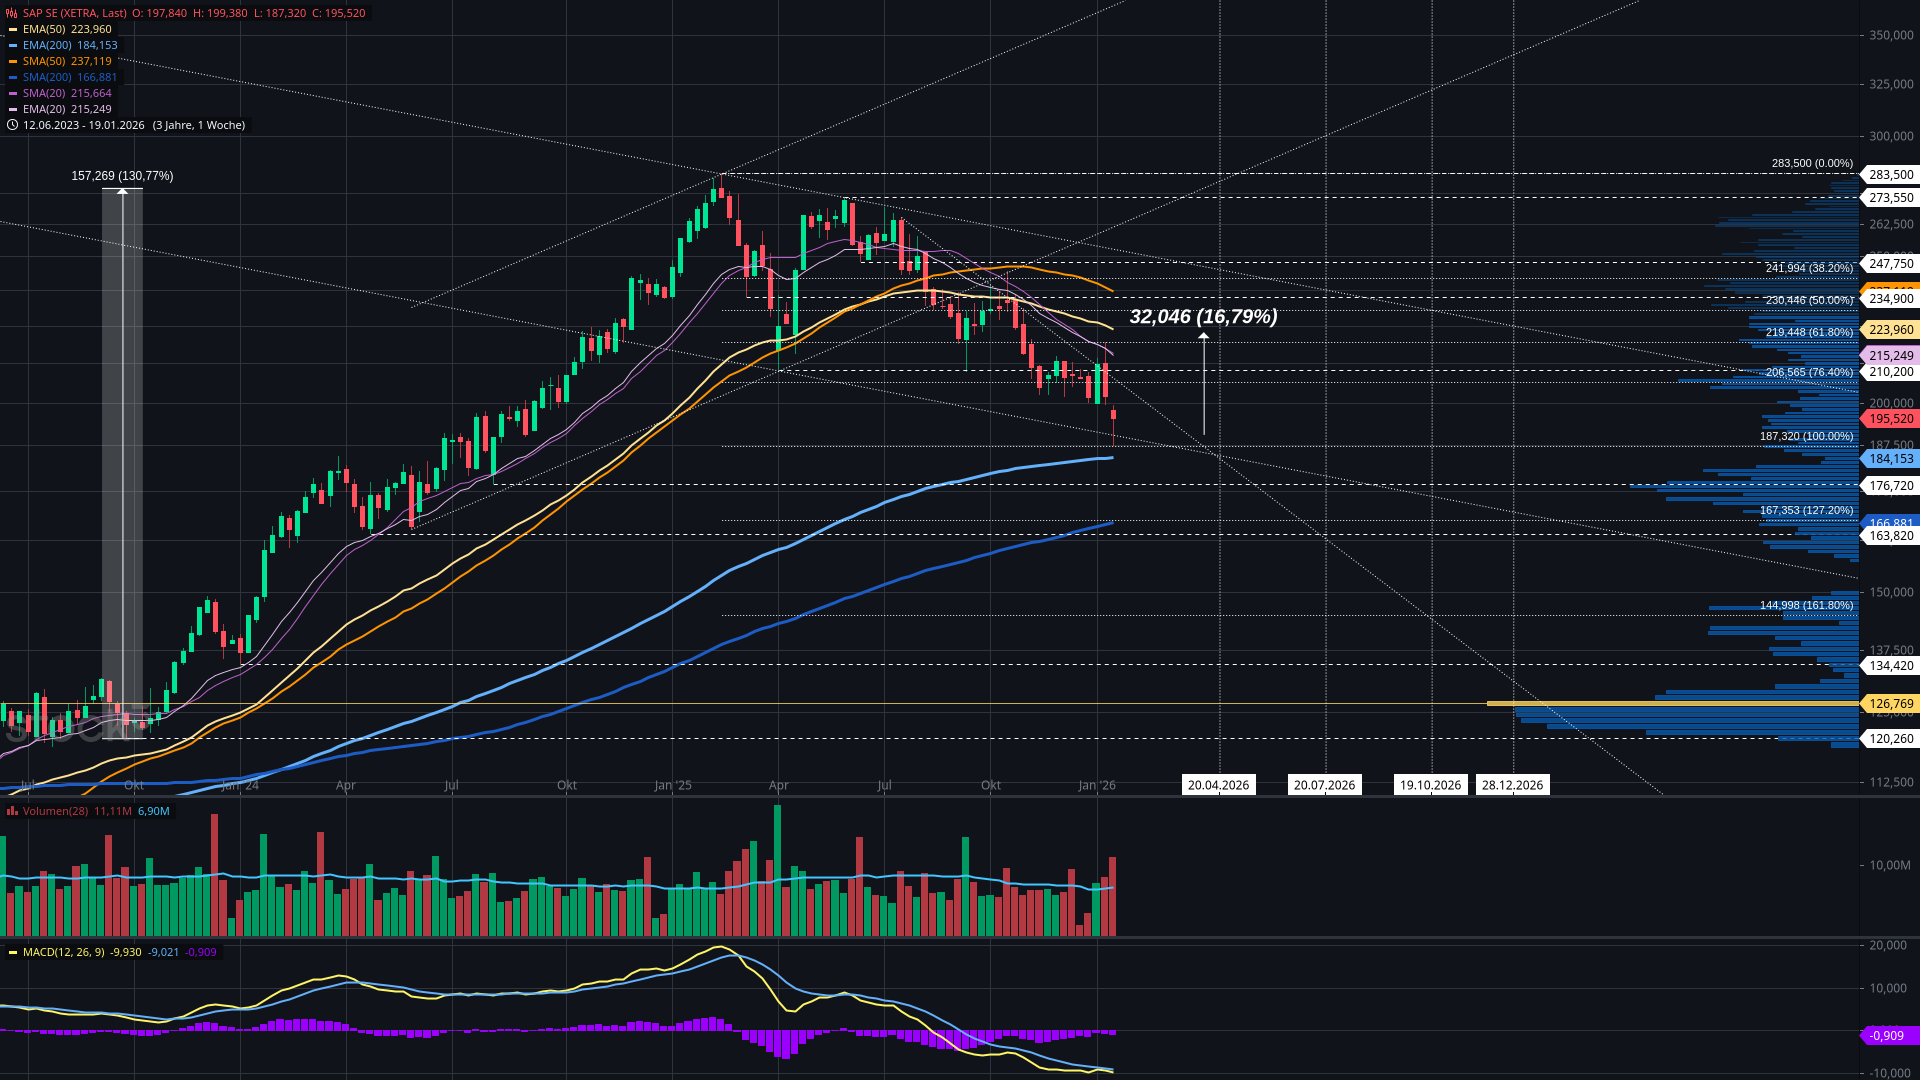This screenshot has height=1080, width=1920.
Task: Click the 28.12.2026 date marker
Action: point(1512,785)
